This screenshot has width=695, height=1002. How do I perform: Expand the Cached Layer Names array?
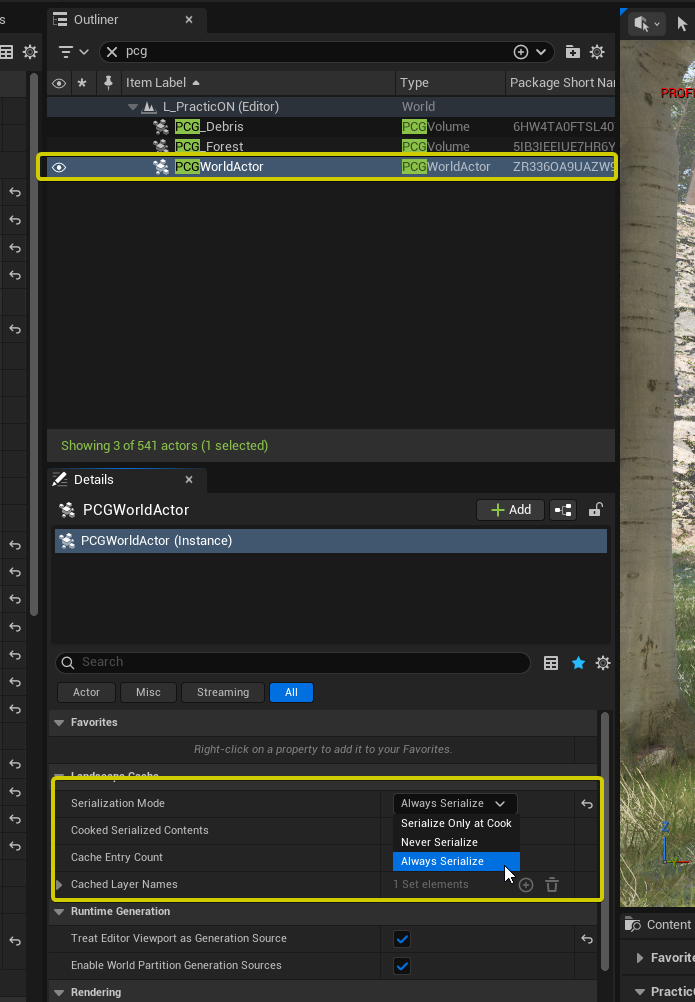coord(59,885)
